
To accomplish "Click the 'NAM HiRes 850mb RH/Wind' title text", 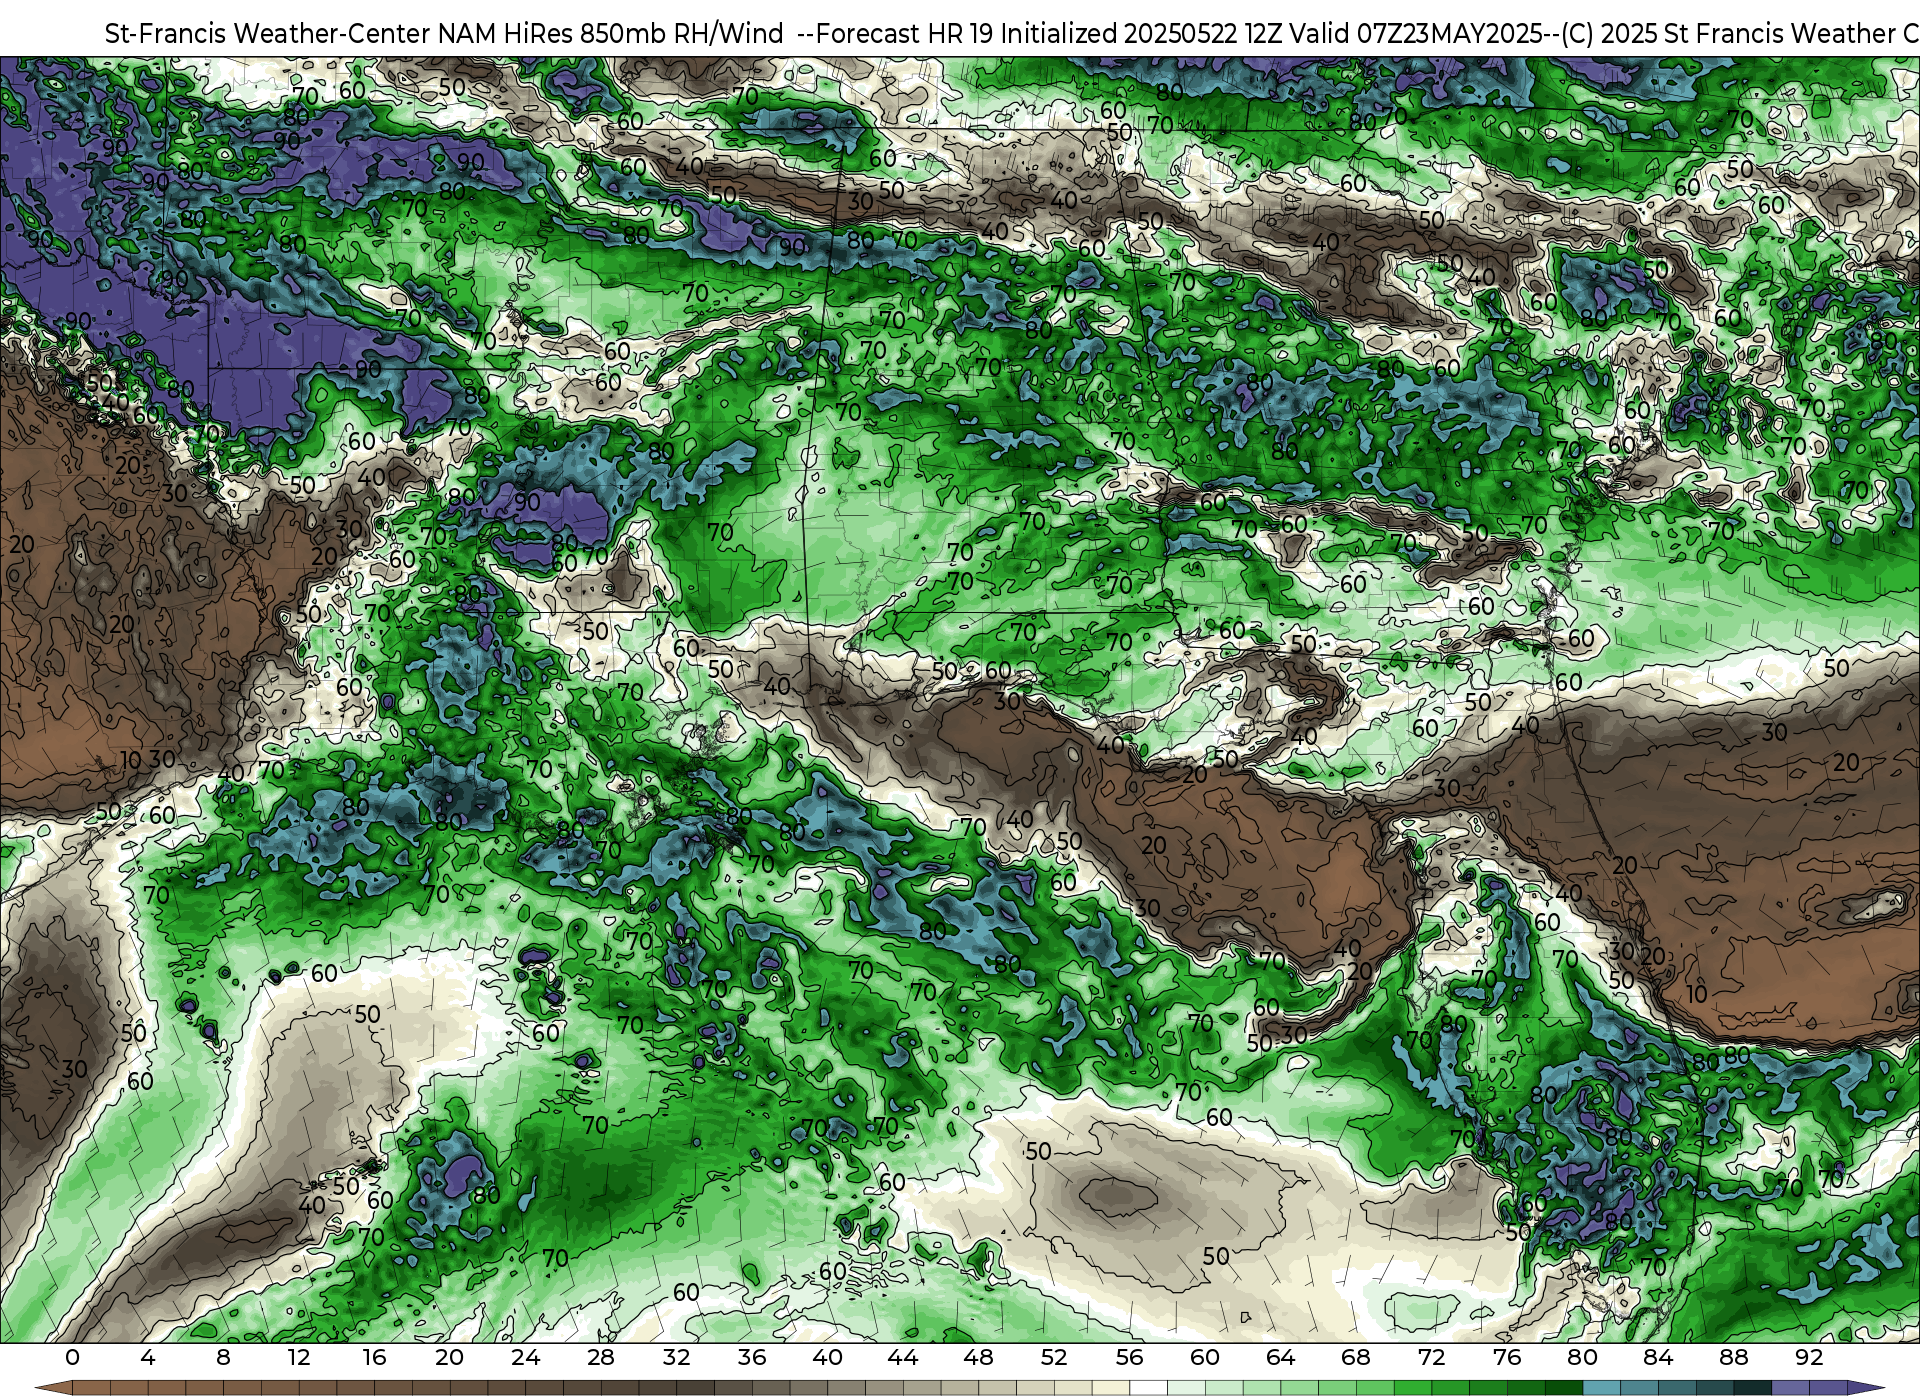I will [611, 34].
